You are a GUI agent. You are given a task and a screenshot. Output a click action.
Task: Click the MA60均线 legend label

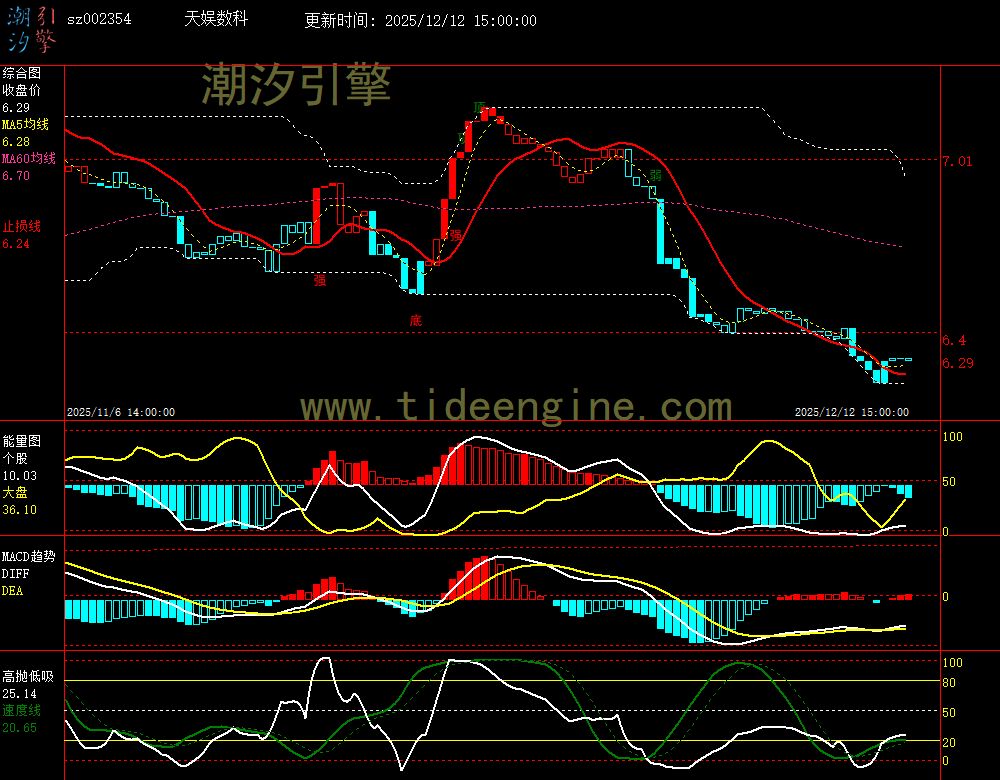(29, 159)
